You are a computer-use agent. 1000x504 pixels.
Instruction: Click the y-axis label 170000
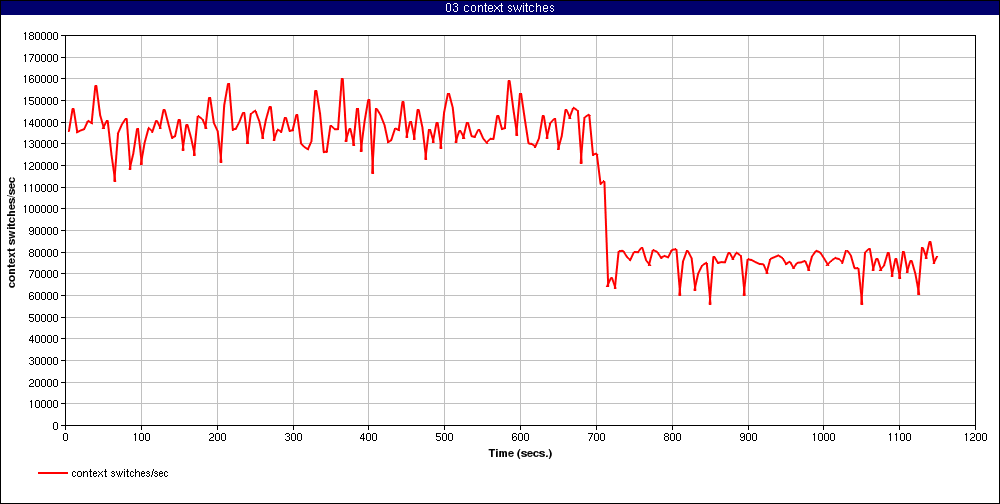[40, 57]
